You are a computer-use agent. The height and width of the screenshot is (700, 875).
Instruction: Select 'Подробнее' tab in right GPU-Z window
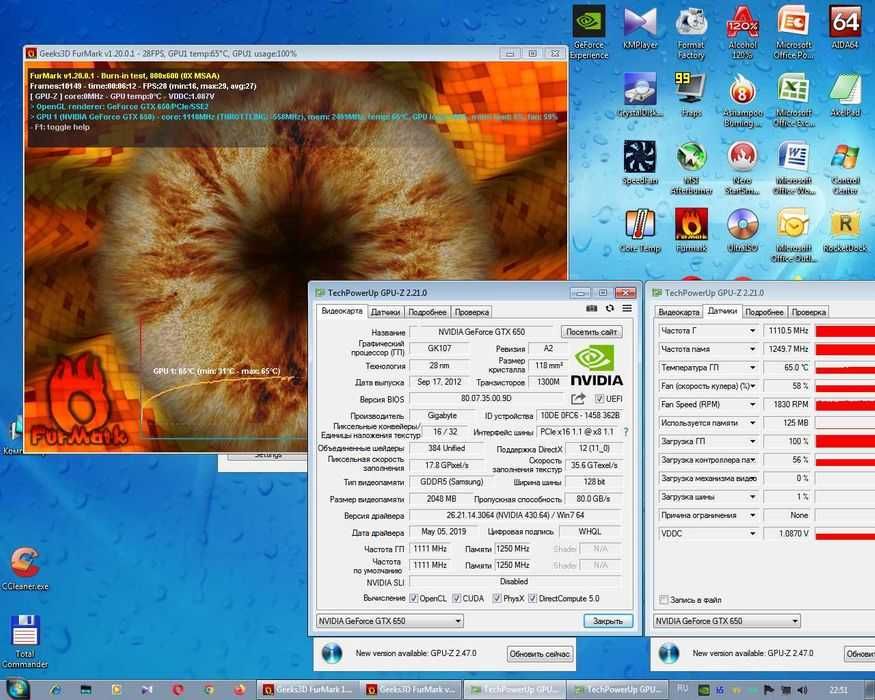(x=764, y=312)
